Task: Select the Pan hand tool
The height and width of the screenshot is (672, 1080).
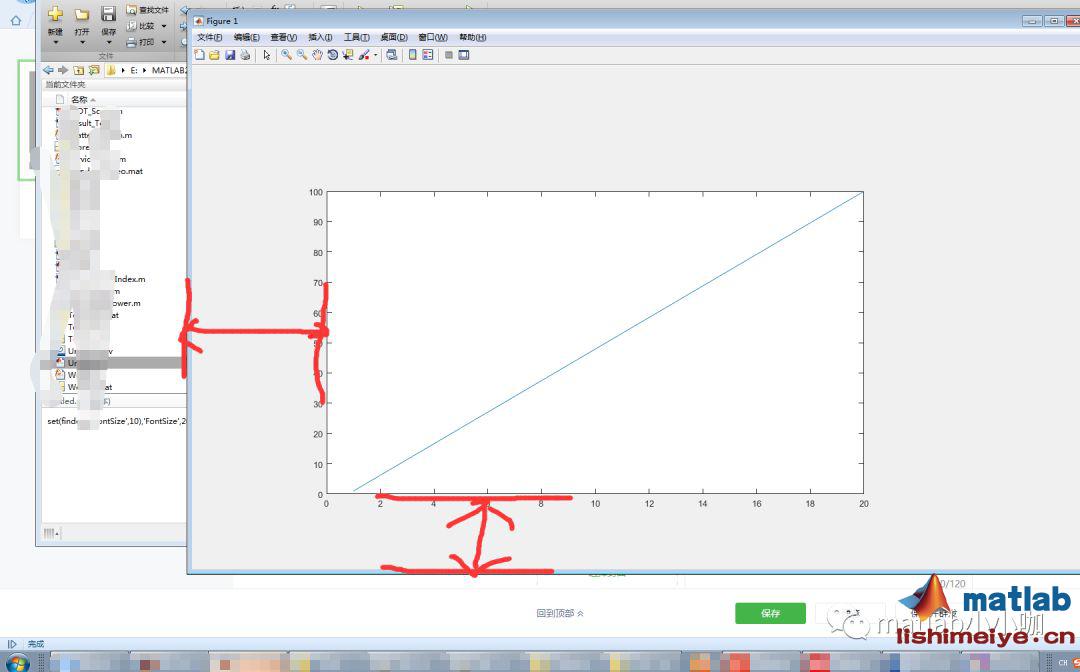Action: point(317,55)
